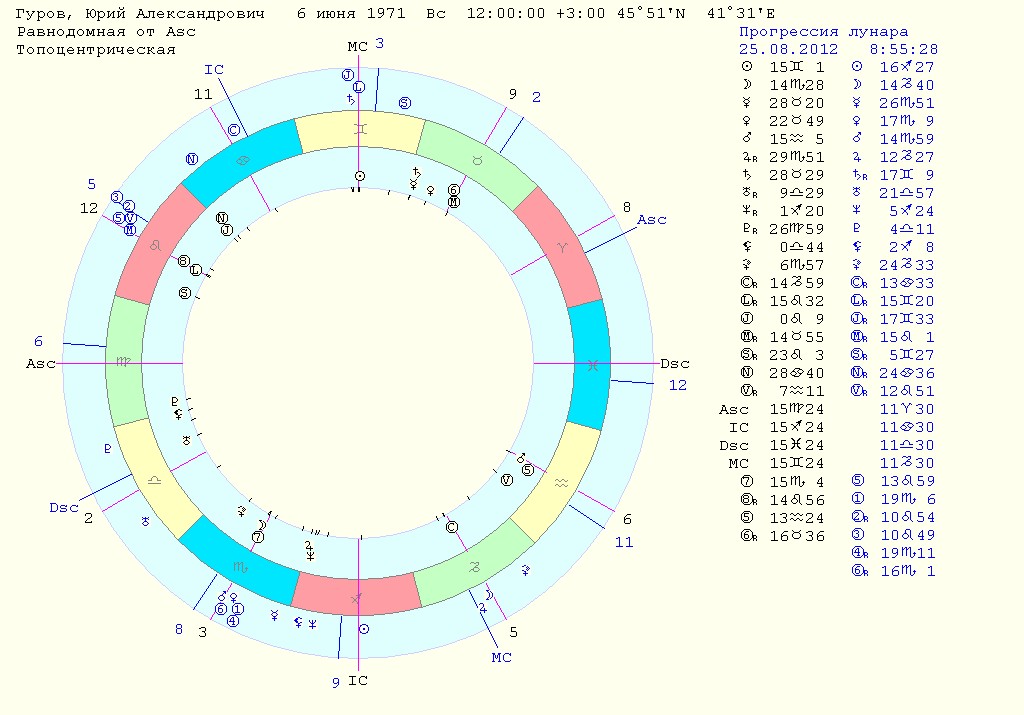Click the 'IC' row label in the positions table
Image resolution: width=1024 pixels, height=715 pixels.
[x=739, y=427]
